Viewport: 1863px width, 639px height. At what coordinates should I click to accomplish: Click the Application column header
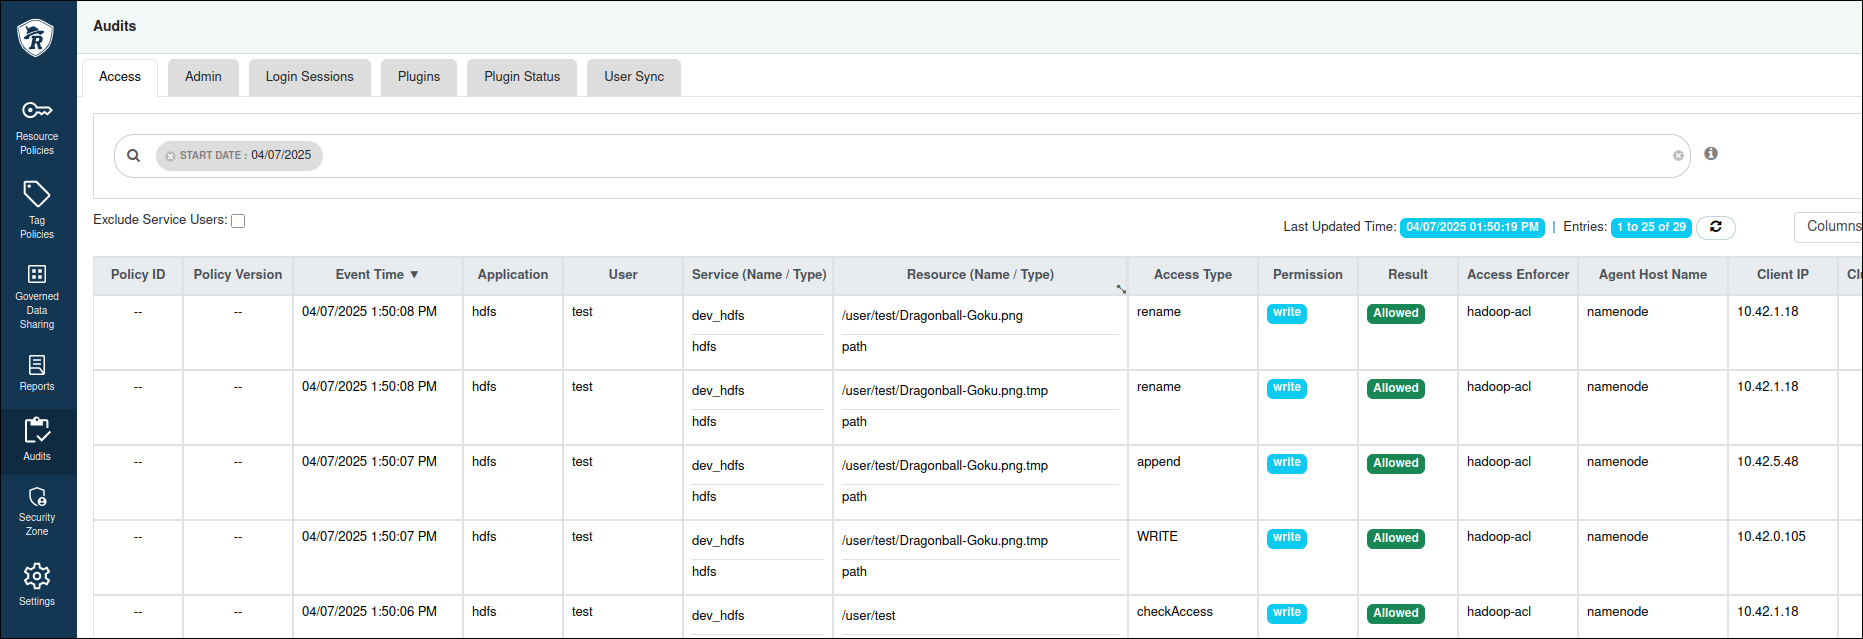click(x=513, y=275)
